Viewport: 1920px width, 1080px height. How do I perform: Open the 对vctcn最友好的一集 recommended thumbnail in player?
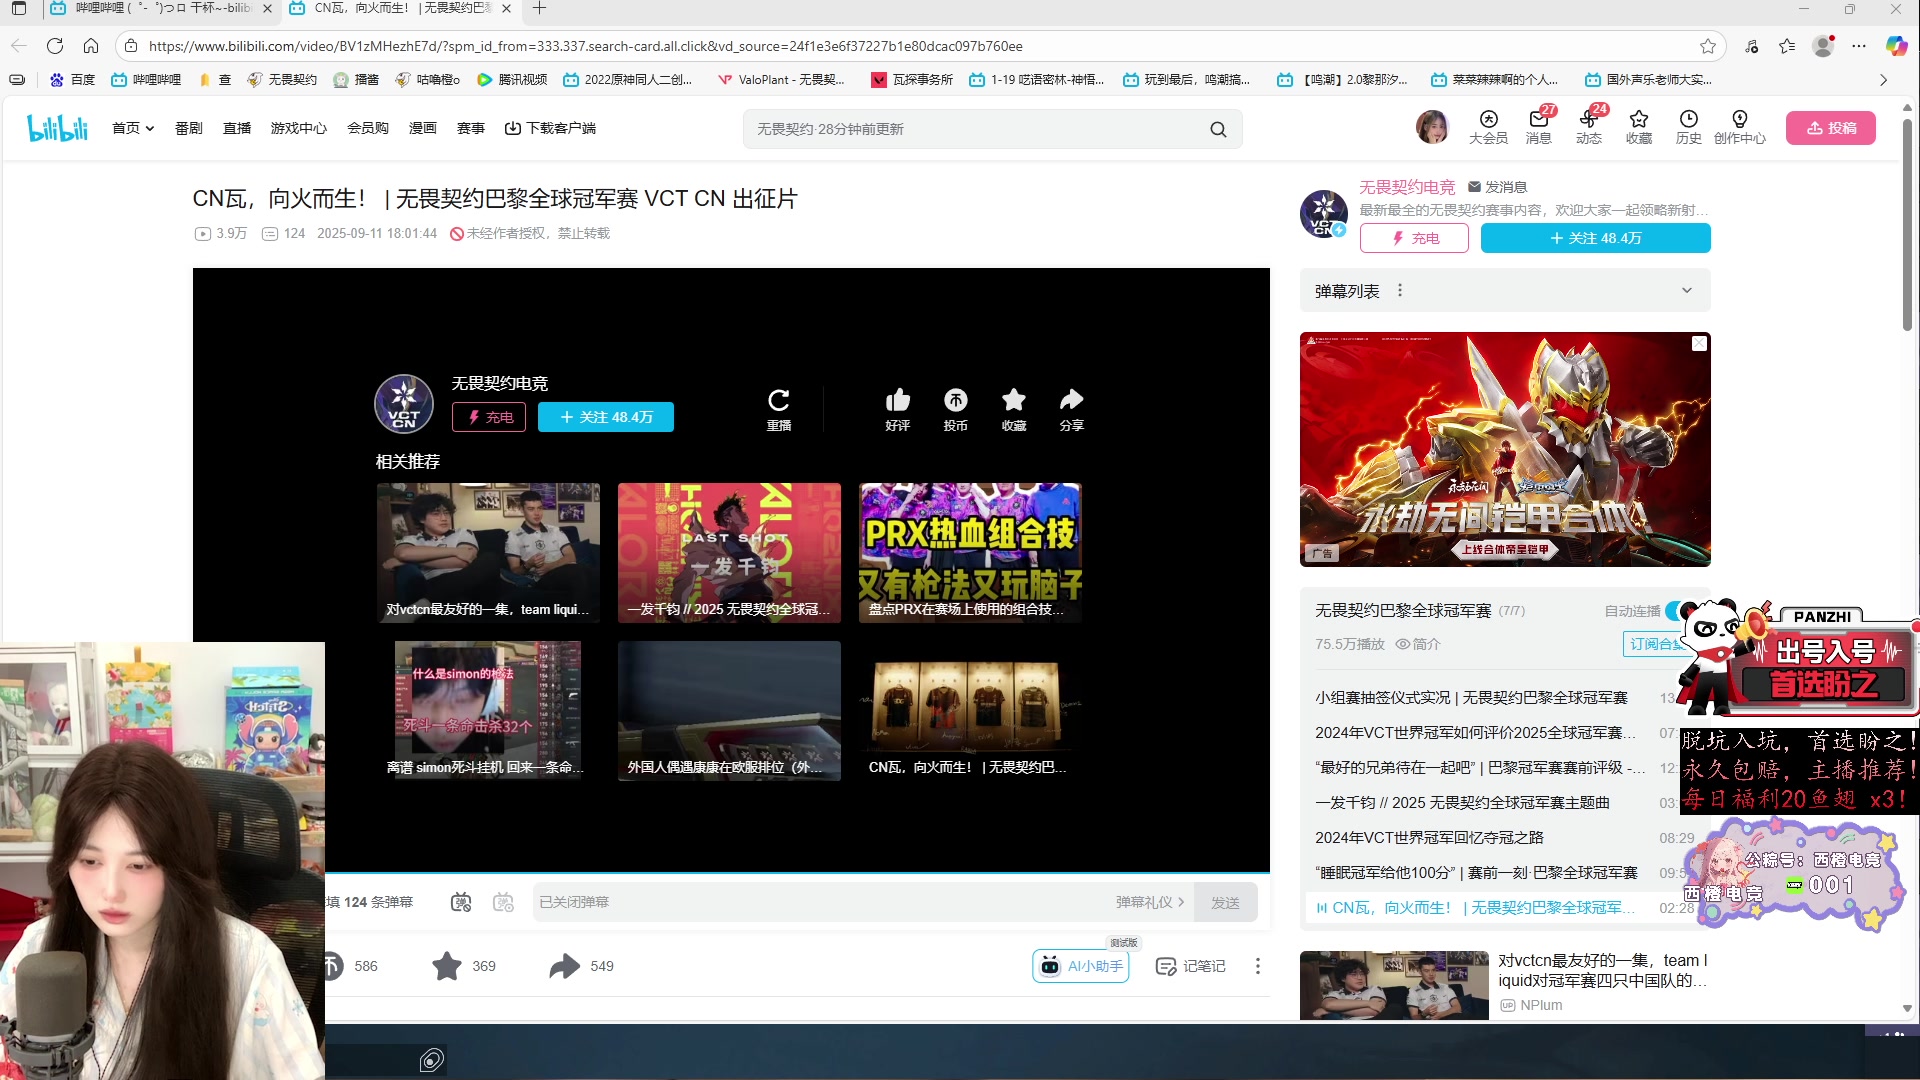point(488,552)
